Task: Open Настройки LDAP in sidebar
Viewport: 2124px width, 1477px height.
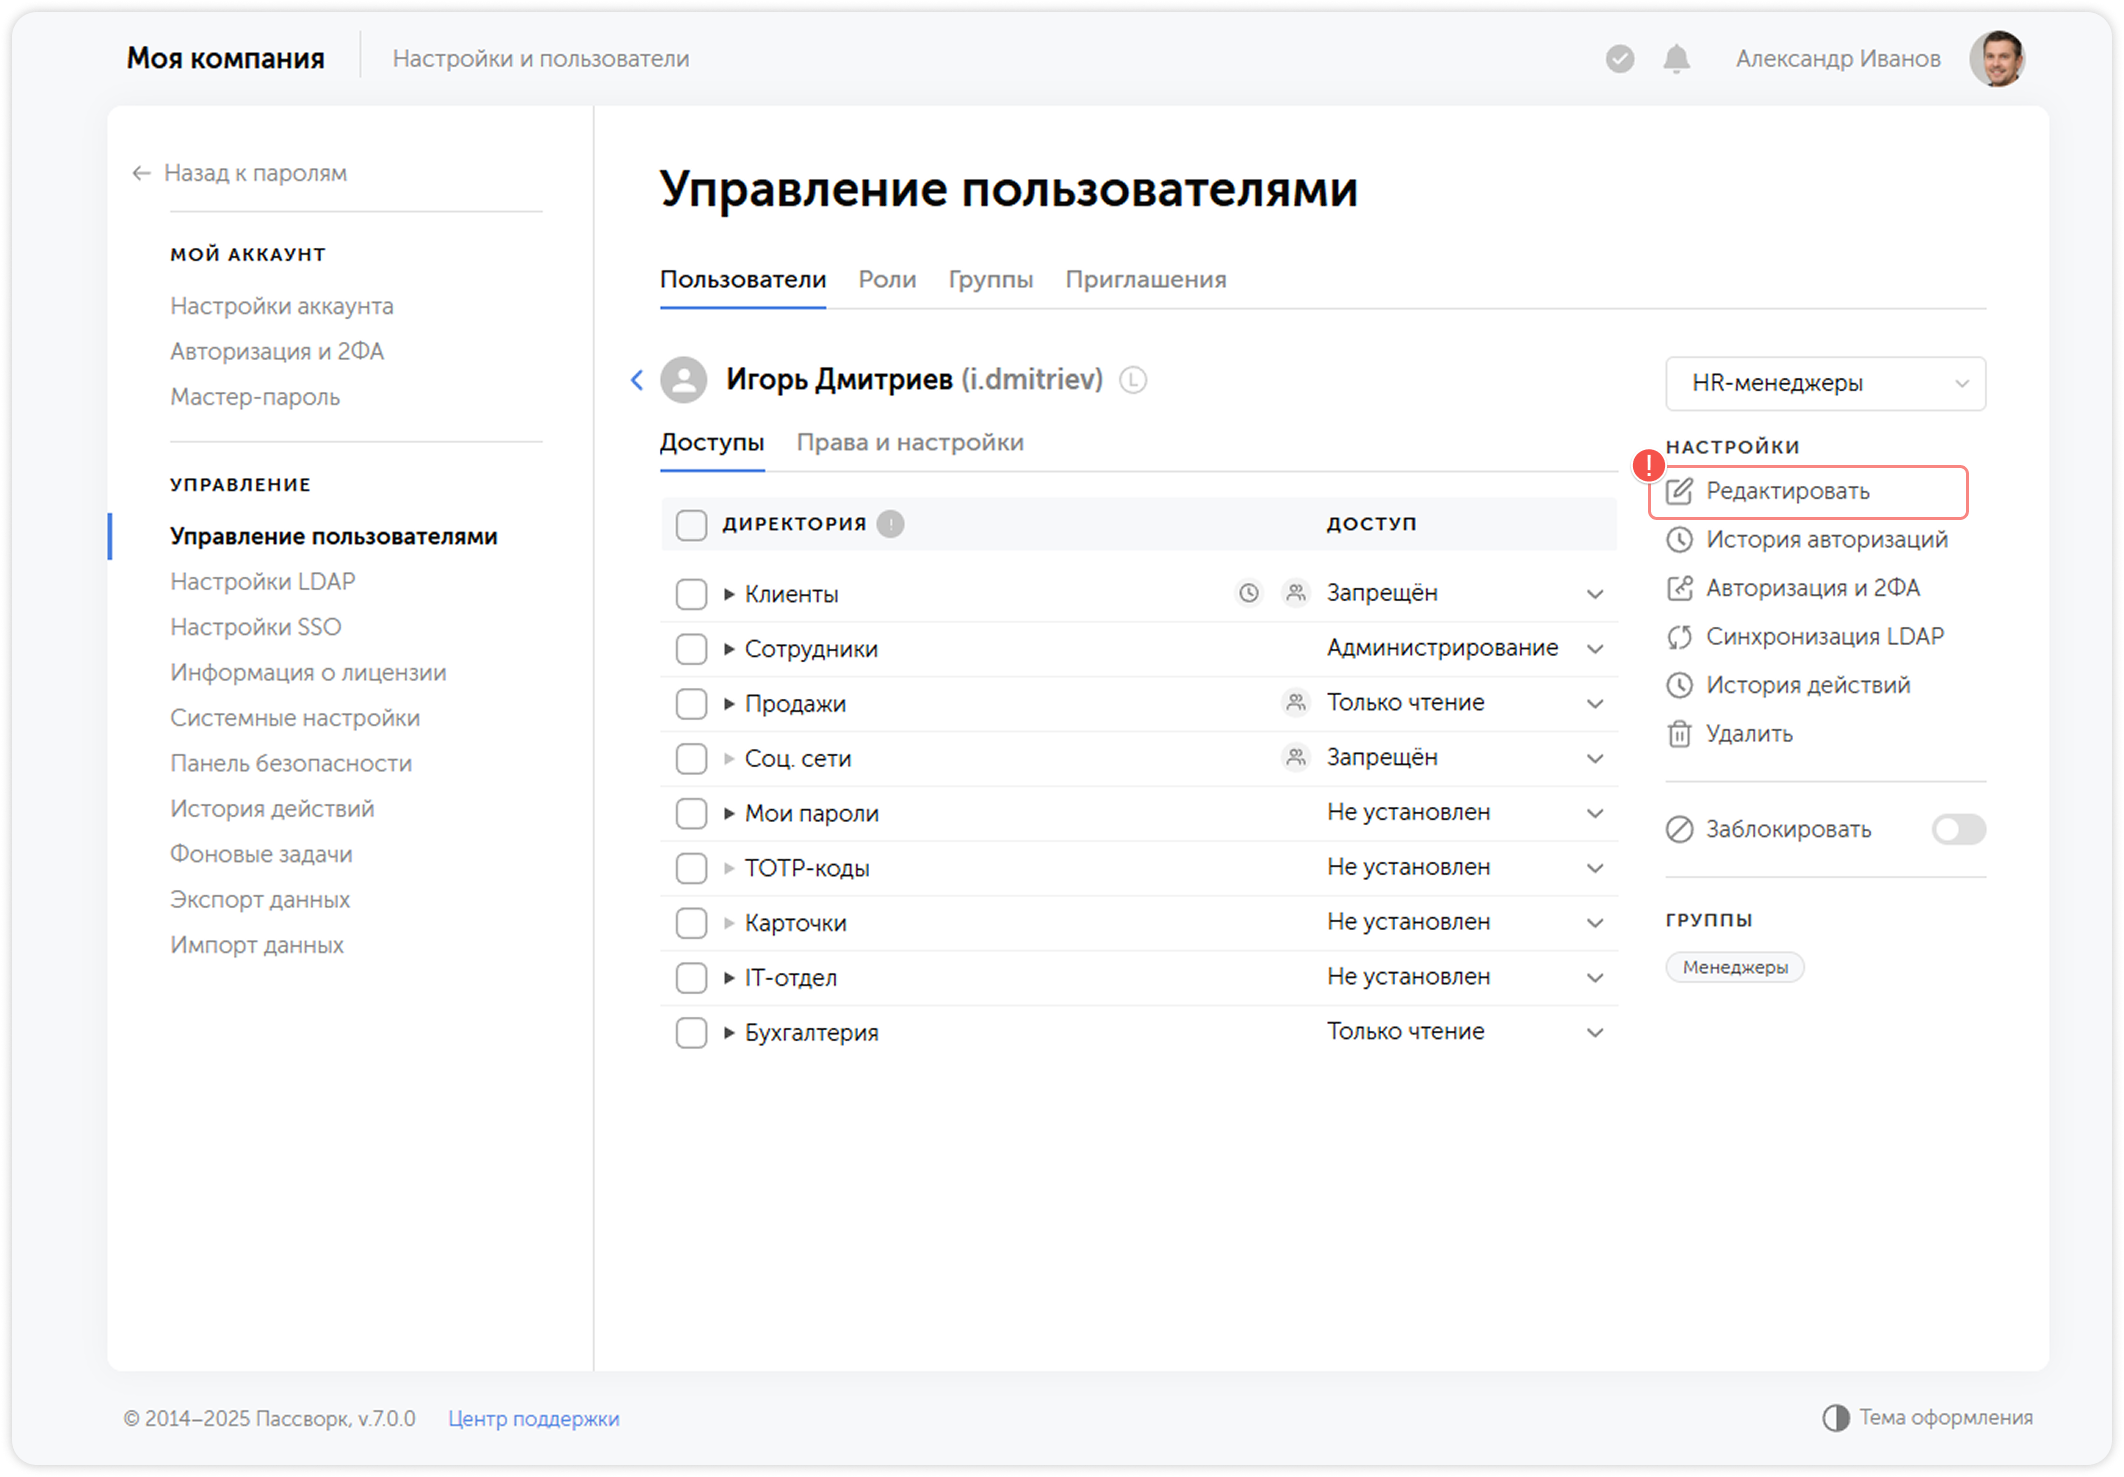Action: pyautogui.click(x=262, y=582)
